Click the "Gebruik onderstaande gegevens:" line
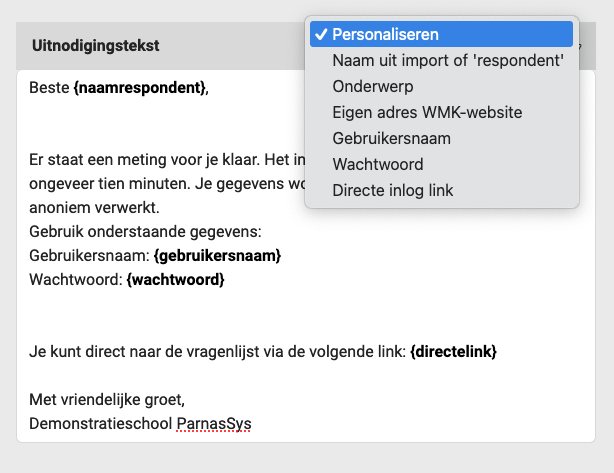The image size is (614, 473). click(x=144, y=232)
